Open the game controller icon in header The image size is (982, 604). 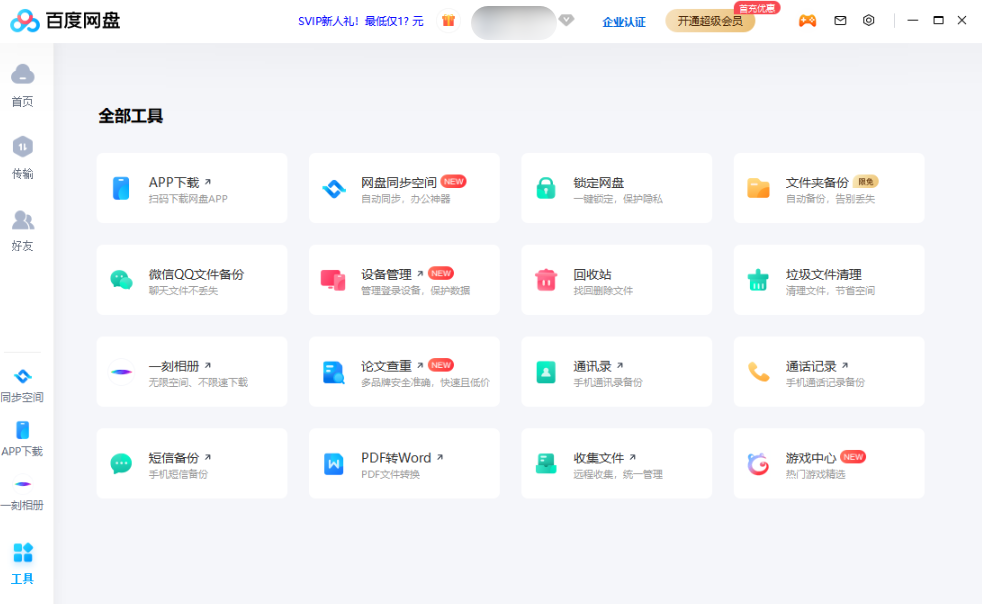[807, 21]
